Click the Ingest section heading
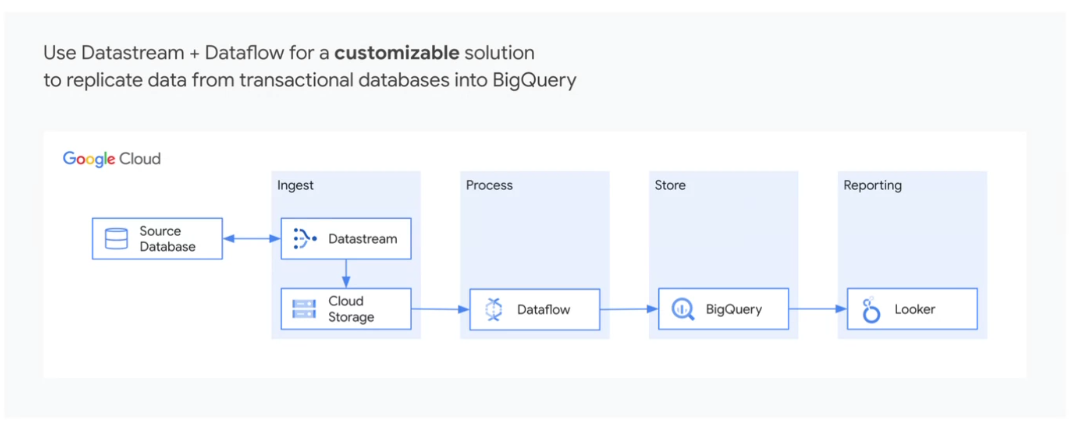Viewport: 1075px width, 433px height. click(x=294, y=186)
